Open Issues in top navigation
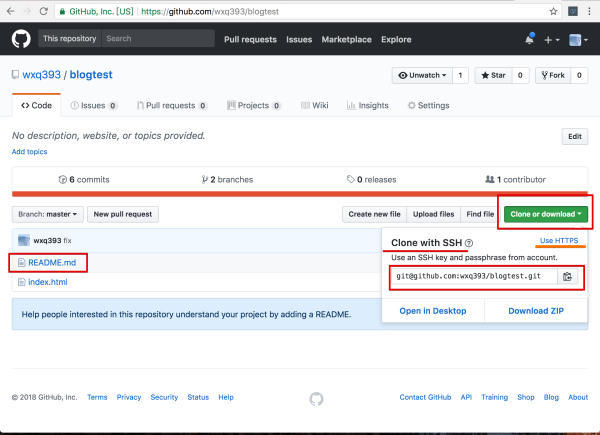 (299, 39)
